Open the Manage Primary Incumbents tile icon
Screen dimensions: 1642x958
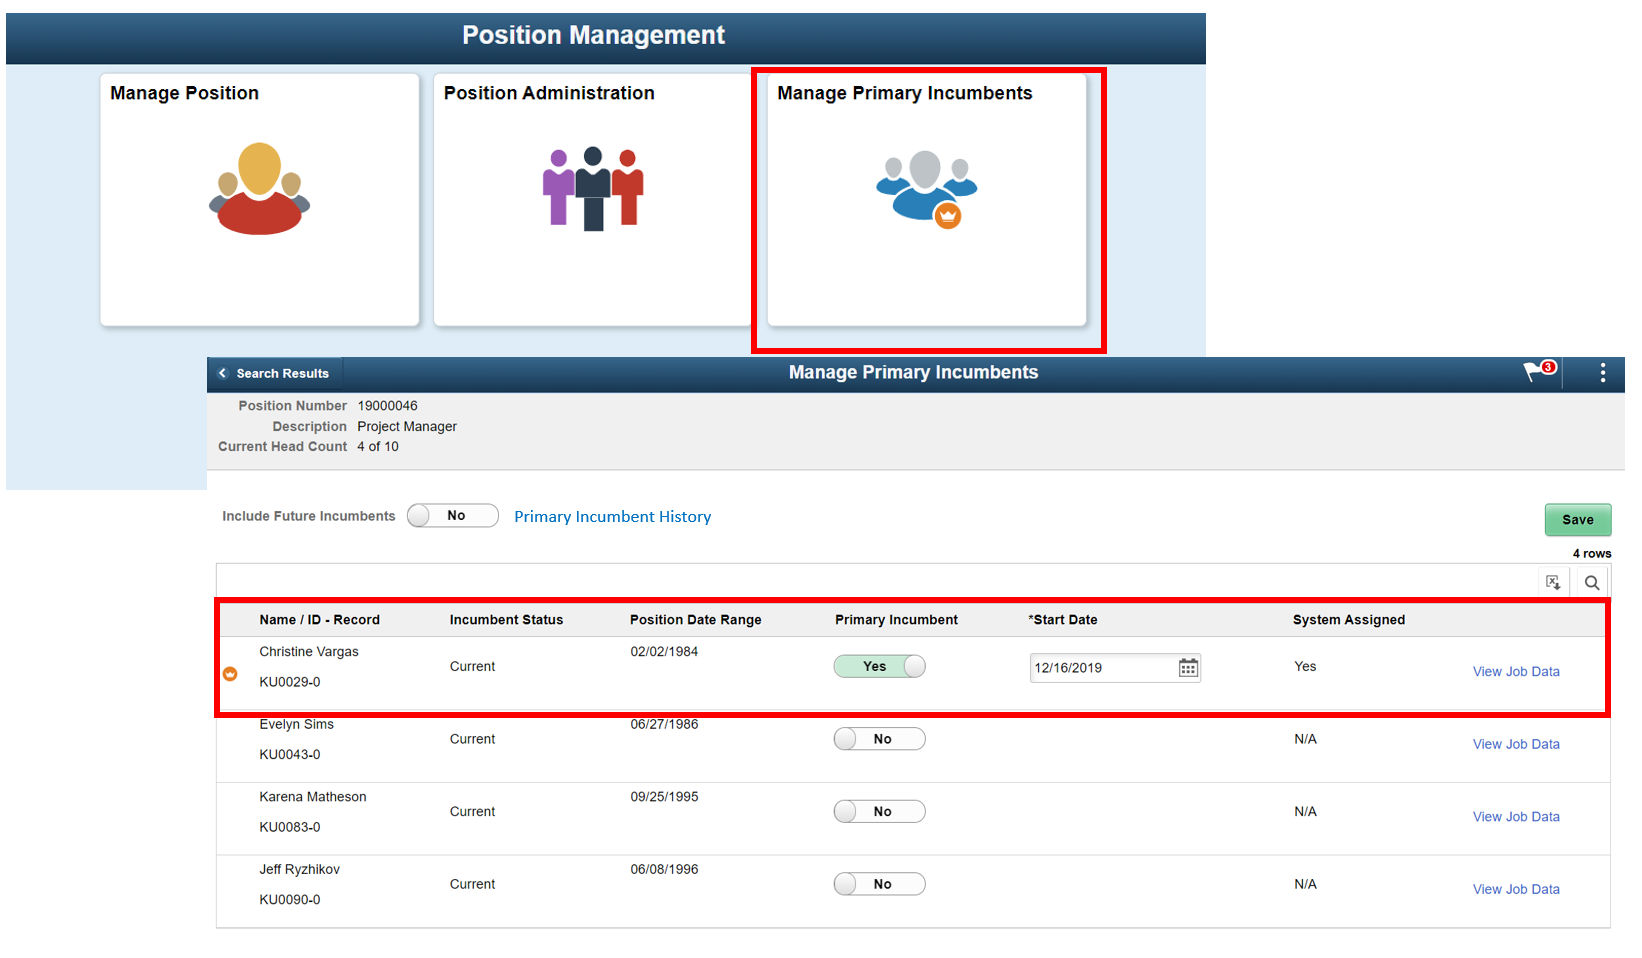coord(926,188)
